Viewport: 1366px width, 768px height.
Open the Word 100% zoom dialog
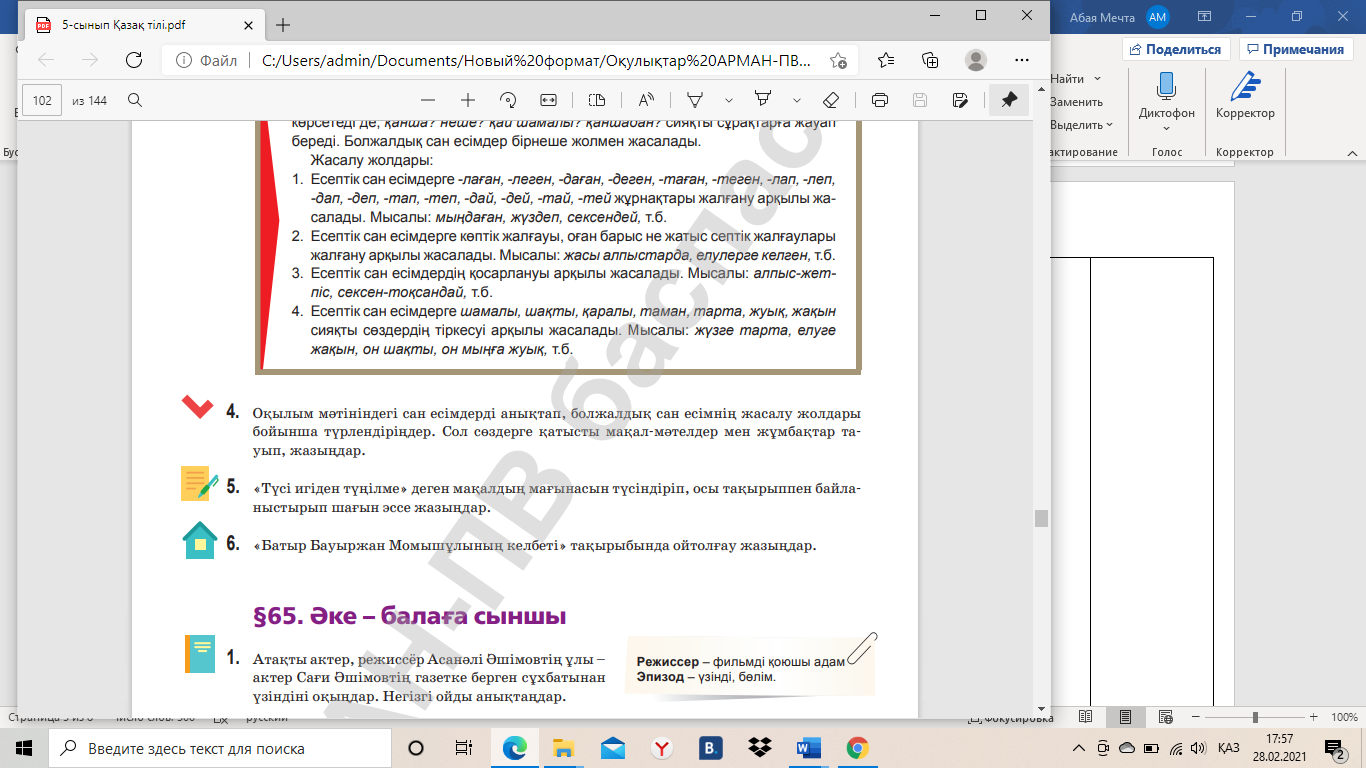1344,717
